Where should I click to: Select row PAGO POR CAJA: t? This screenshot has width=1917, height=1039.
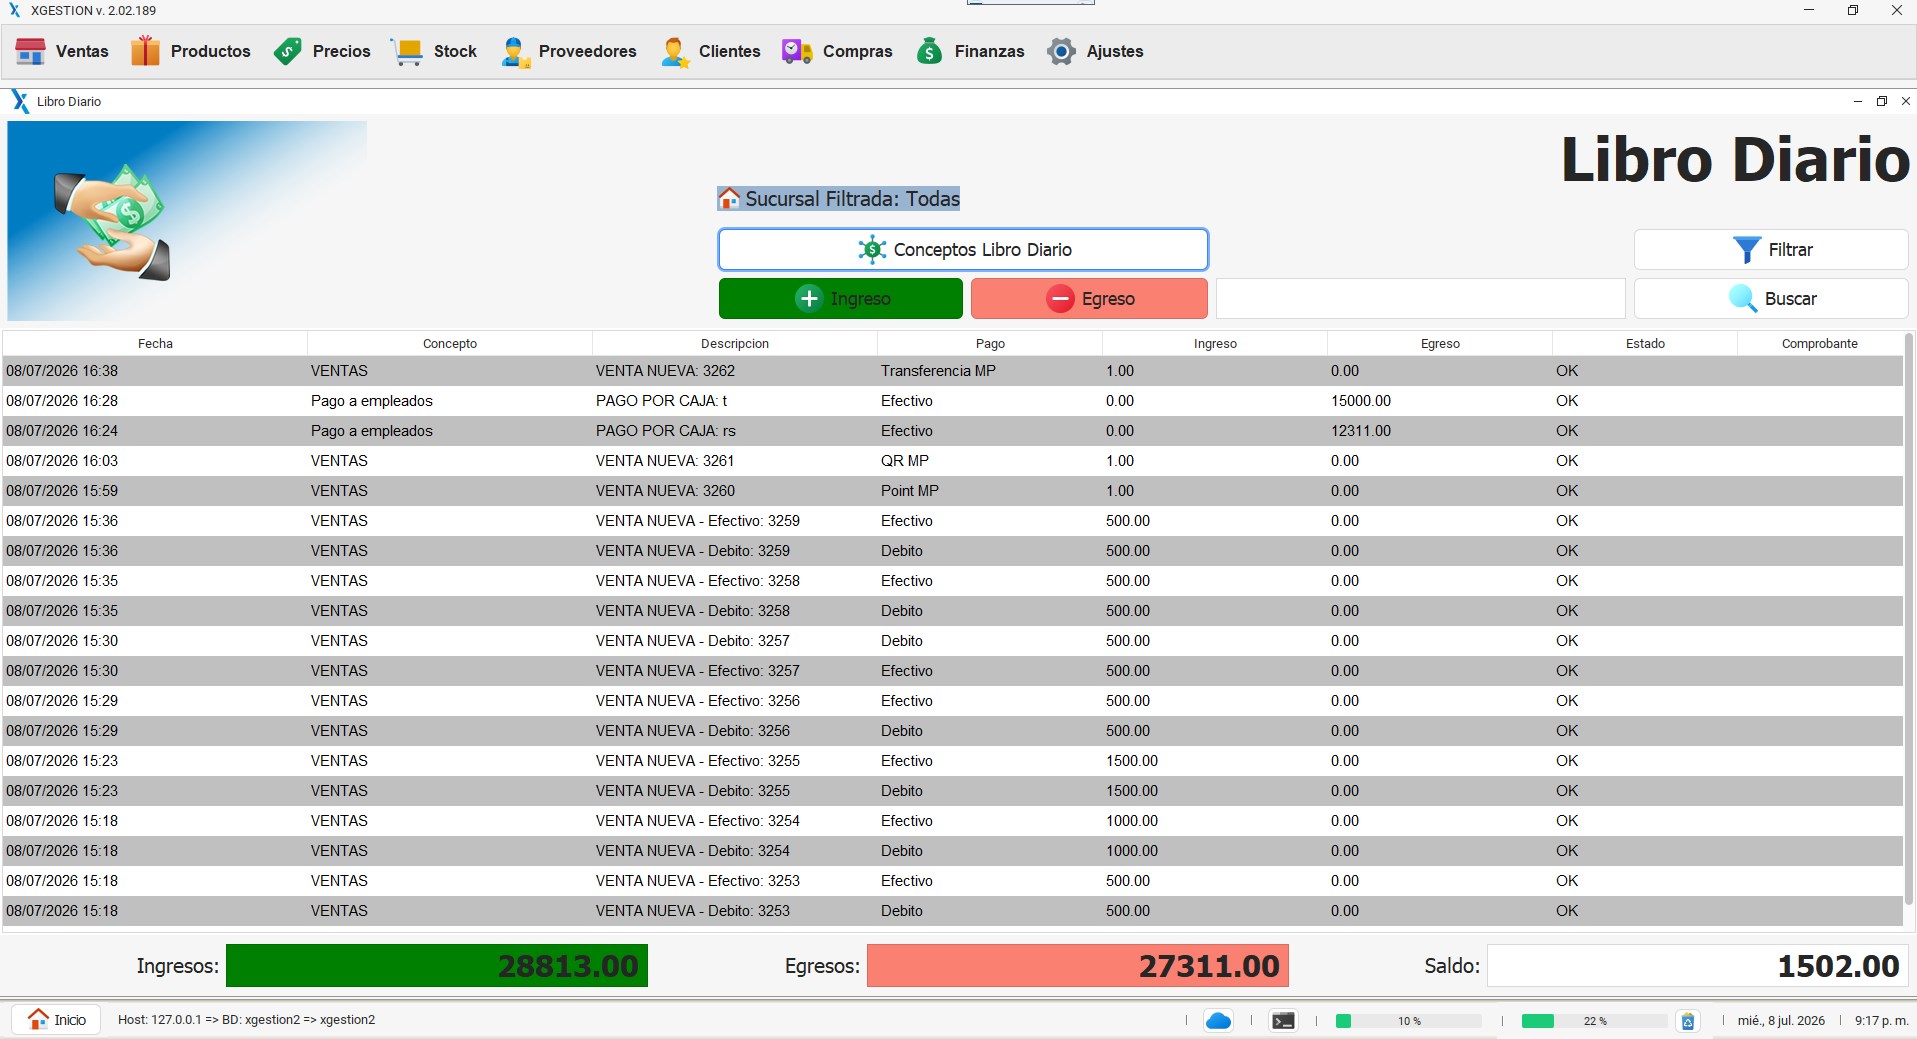coord(952,401)
